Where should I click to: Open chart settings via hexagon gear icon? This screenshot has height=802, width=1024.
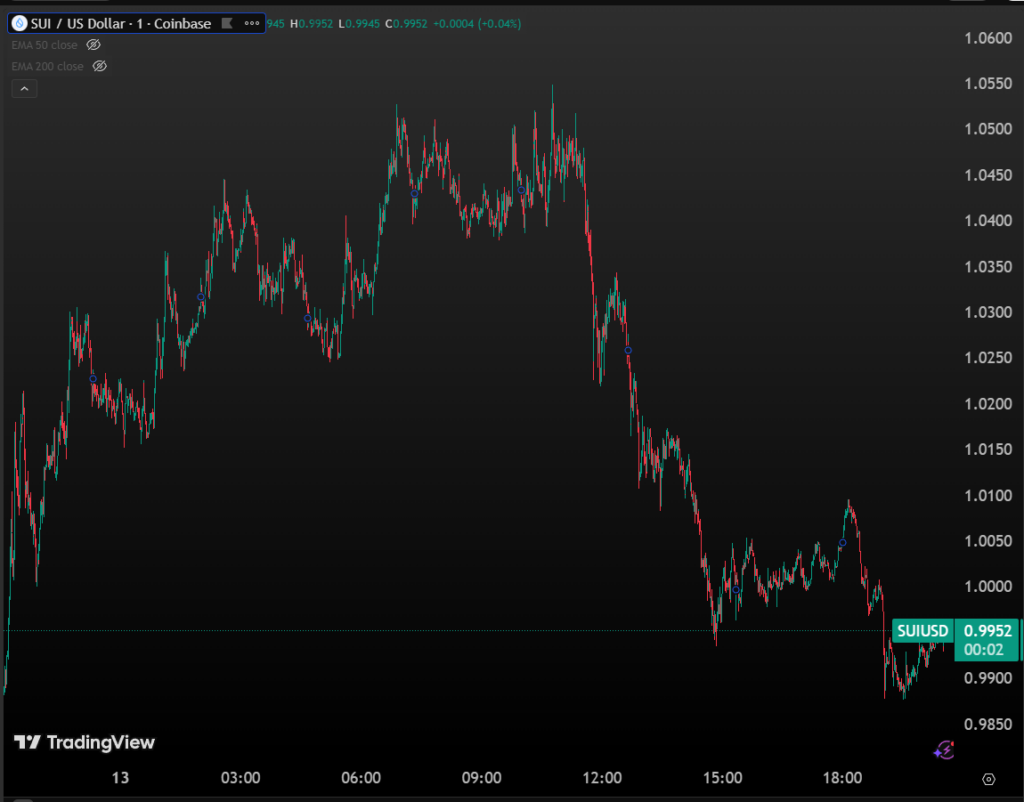[989, 779]
